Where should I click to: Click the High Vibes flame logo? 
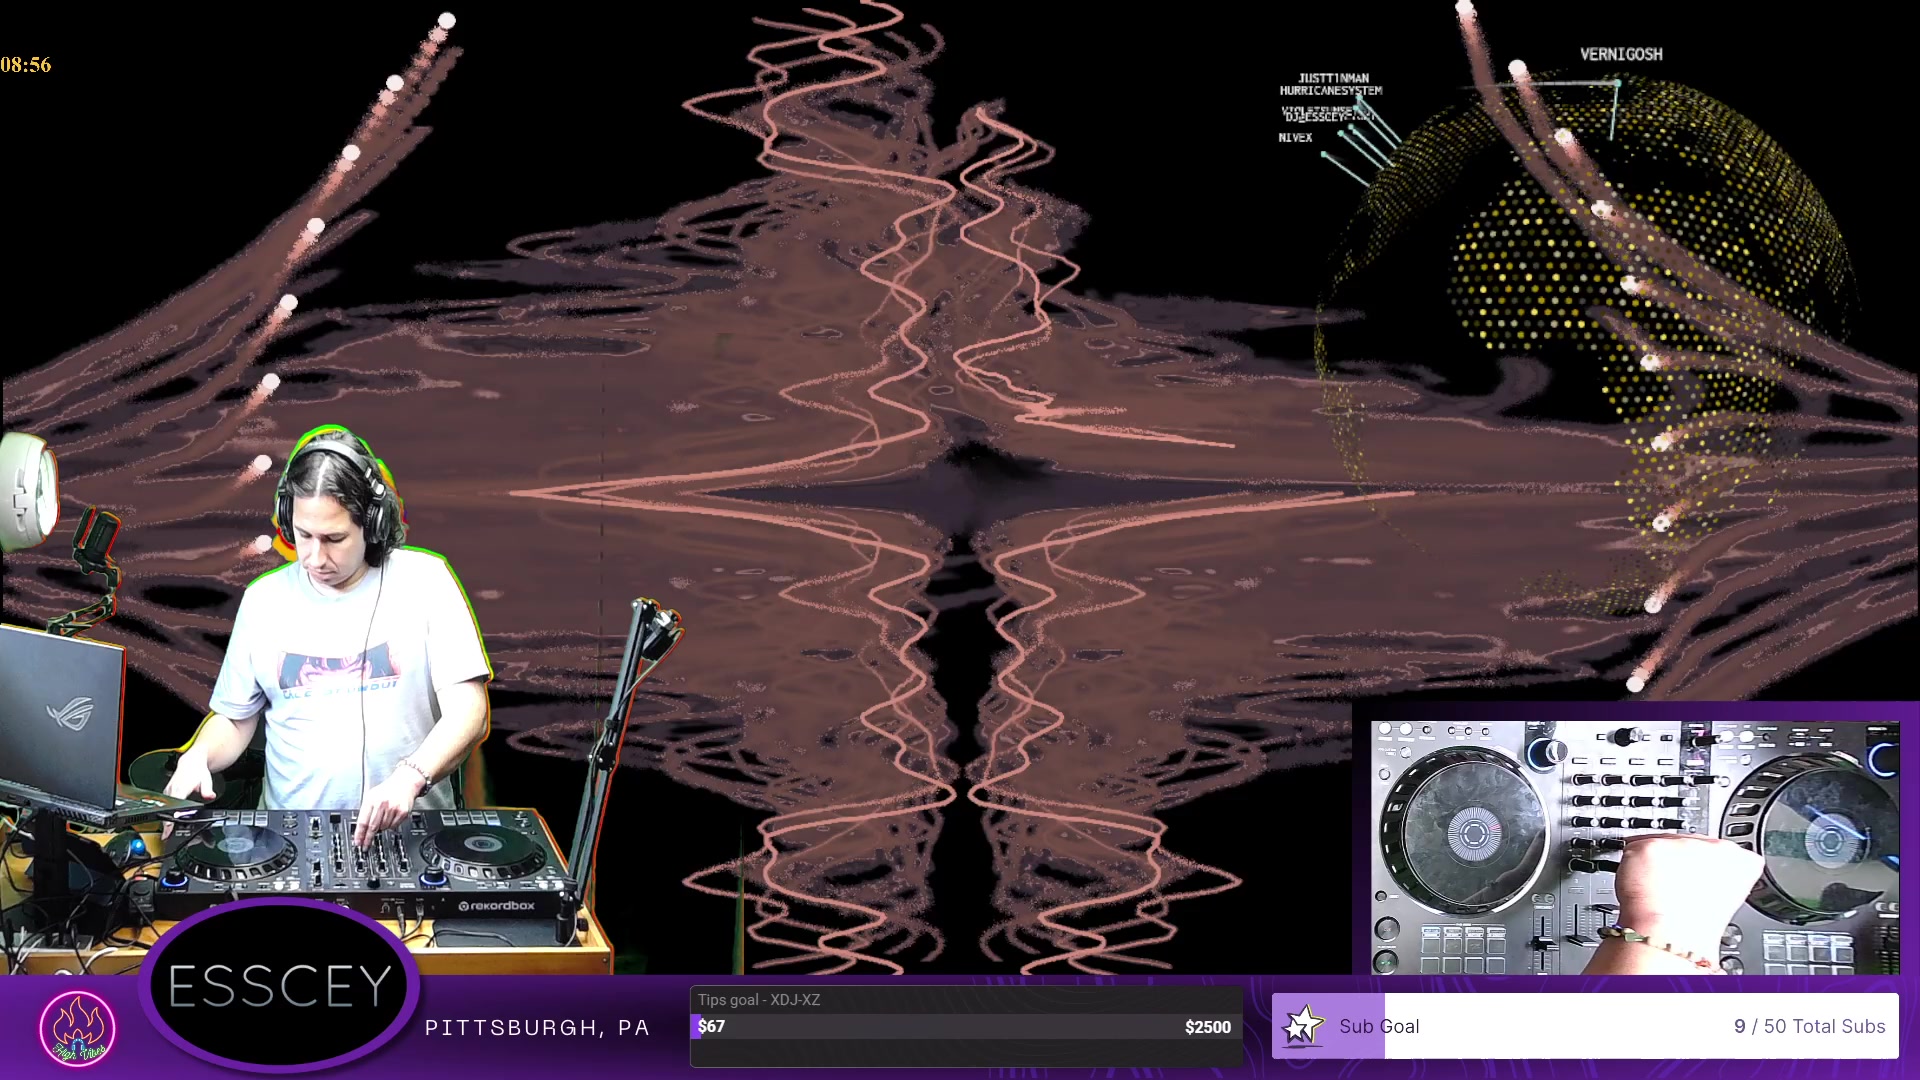(78, 1028)
